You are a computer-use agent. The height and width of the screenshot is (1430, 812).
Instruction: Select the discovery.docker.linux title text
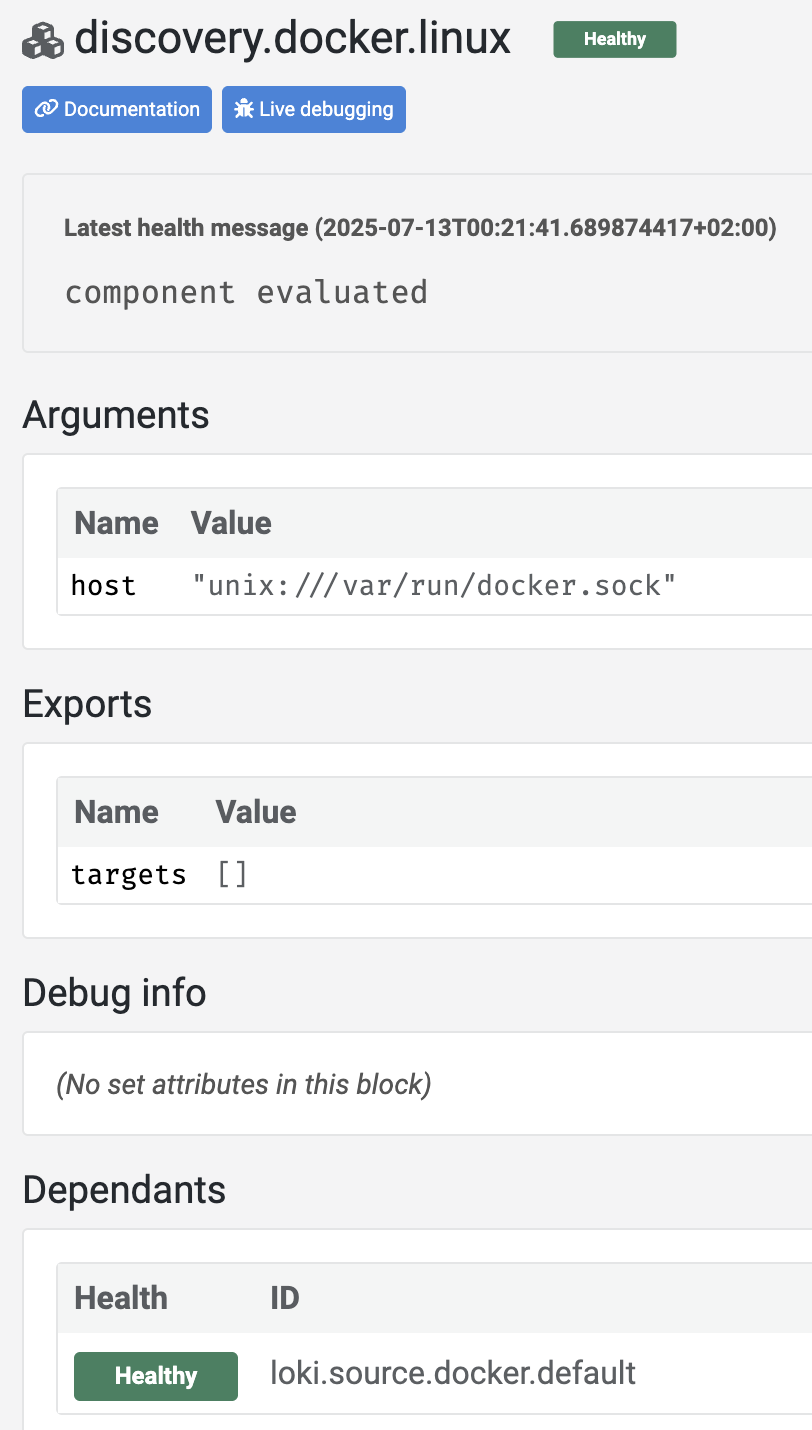pos(292,39)
